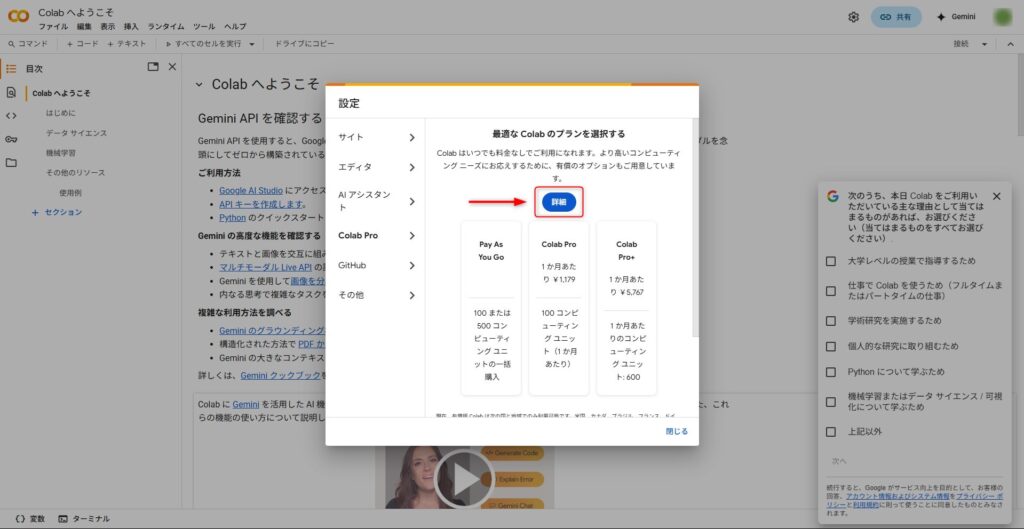
Task: Open the table of contents icon
Action: pyautogui.click(x=11, y=69)
